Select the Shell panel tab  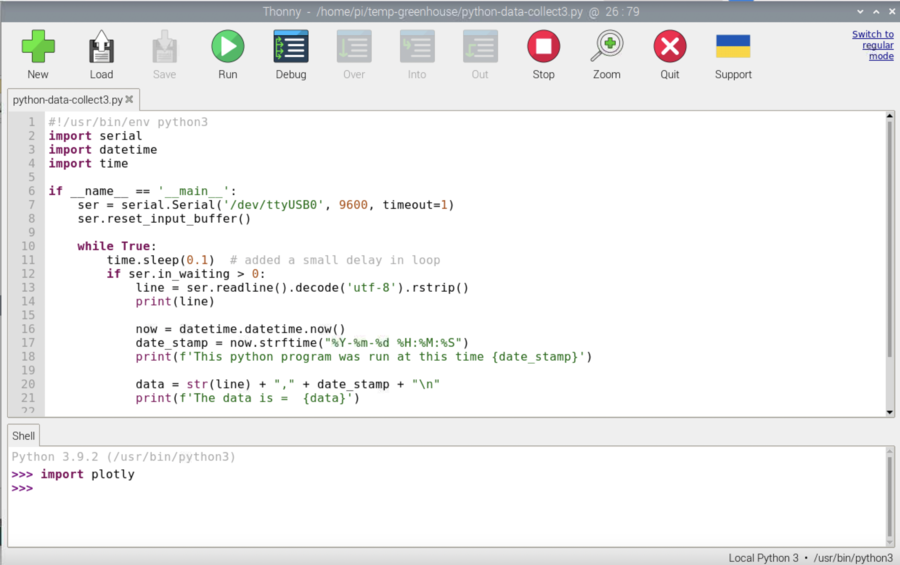[23, 435]
